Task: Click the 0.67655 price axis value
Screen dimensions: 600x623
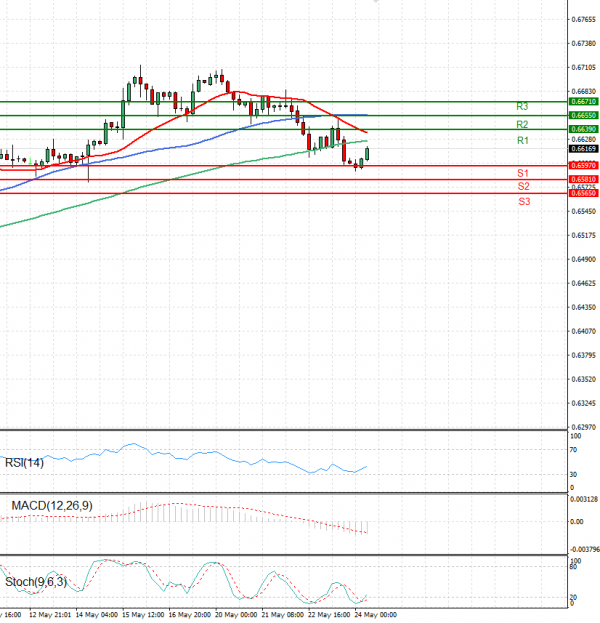Action: coord(584,19)
